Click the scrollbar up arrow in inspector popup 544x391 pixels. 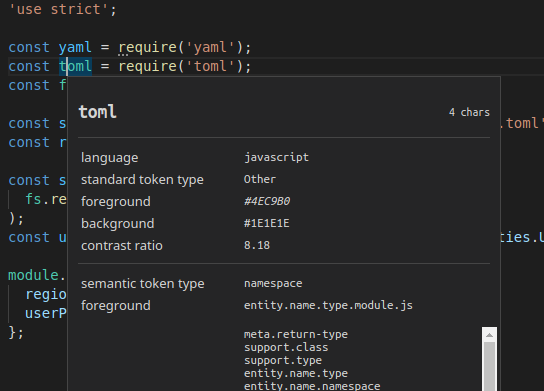click(x=490, y=335)
